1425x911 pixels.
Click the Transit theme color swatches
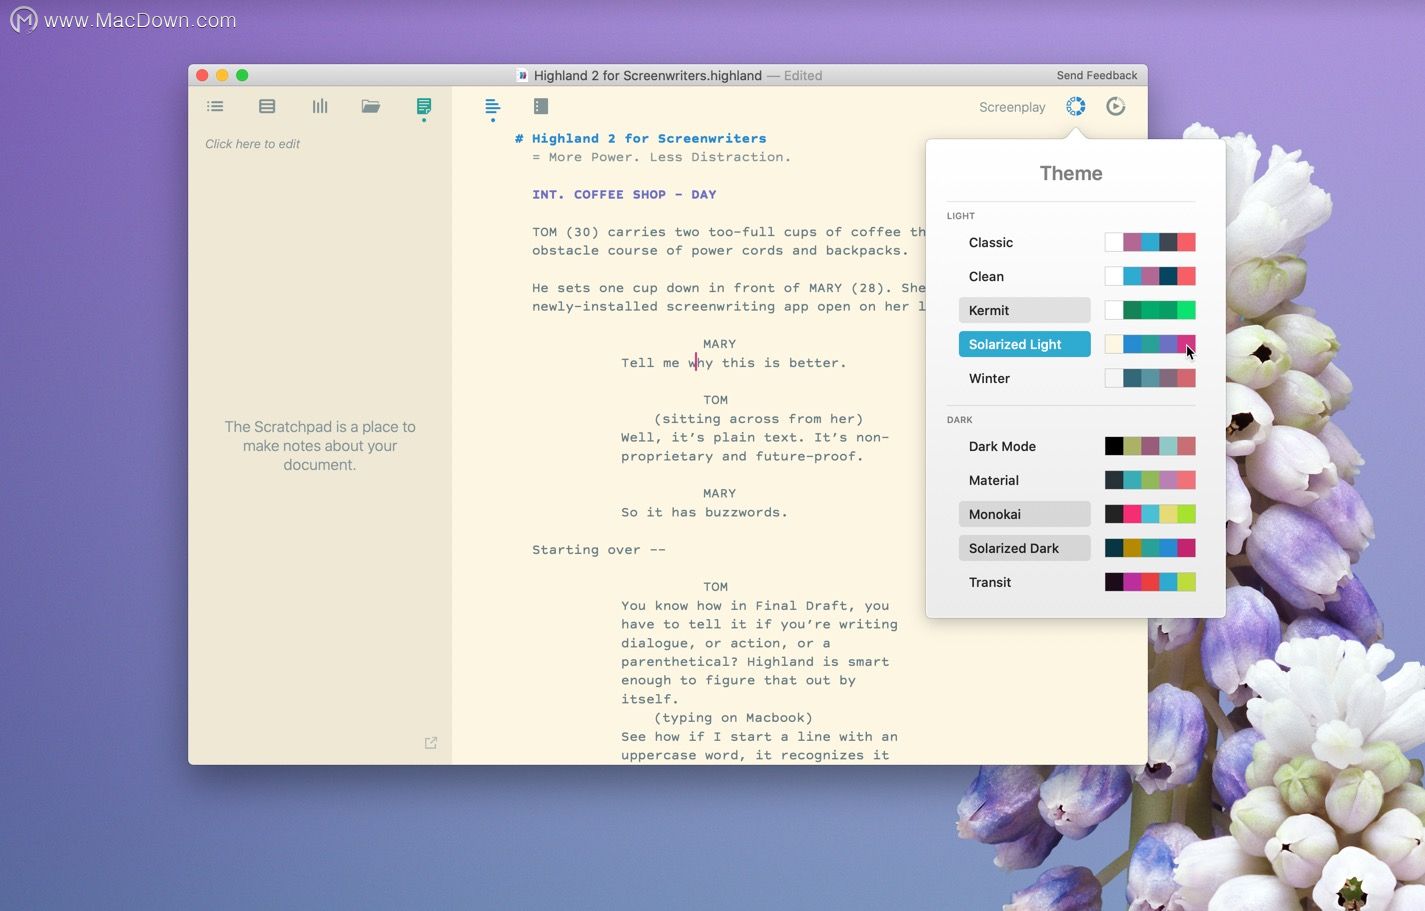coord(1150,582)
